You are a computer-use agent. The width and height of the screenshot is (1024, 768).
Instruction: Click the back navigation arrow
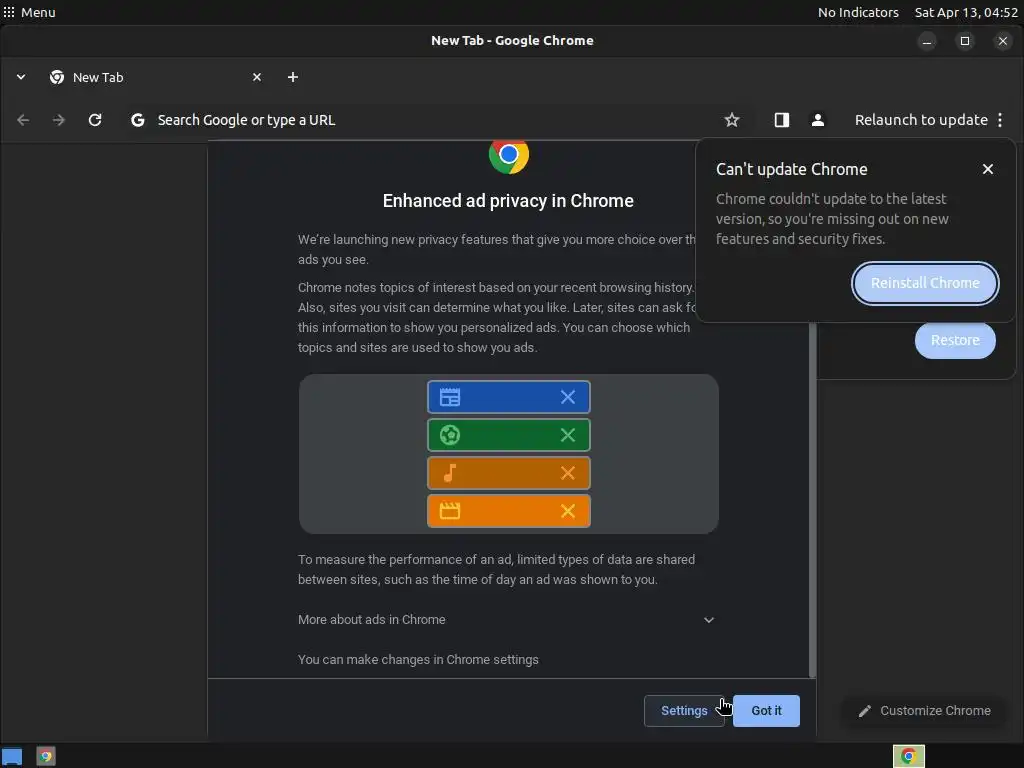23,120
